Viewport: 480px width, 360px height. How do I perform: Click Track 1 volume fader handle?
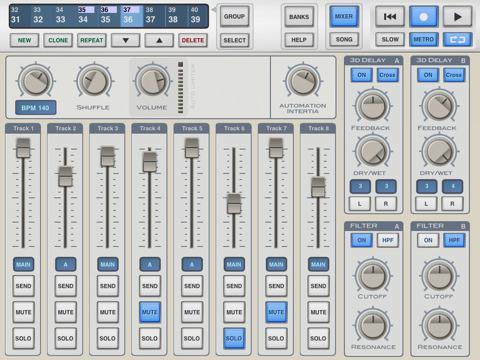(23, 149)
